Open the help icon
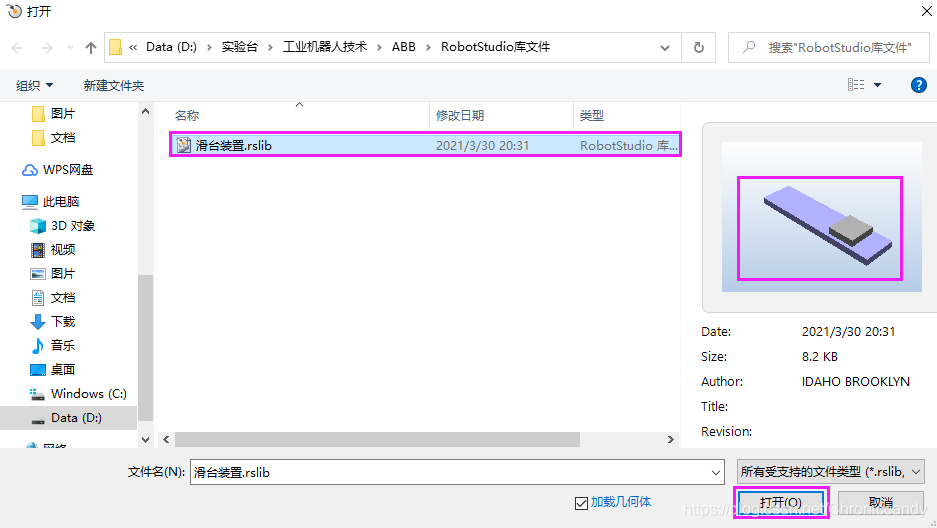The image size is (937, 528). pyautogui.click(x=918, y=85)
